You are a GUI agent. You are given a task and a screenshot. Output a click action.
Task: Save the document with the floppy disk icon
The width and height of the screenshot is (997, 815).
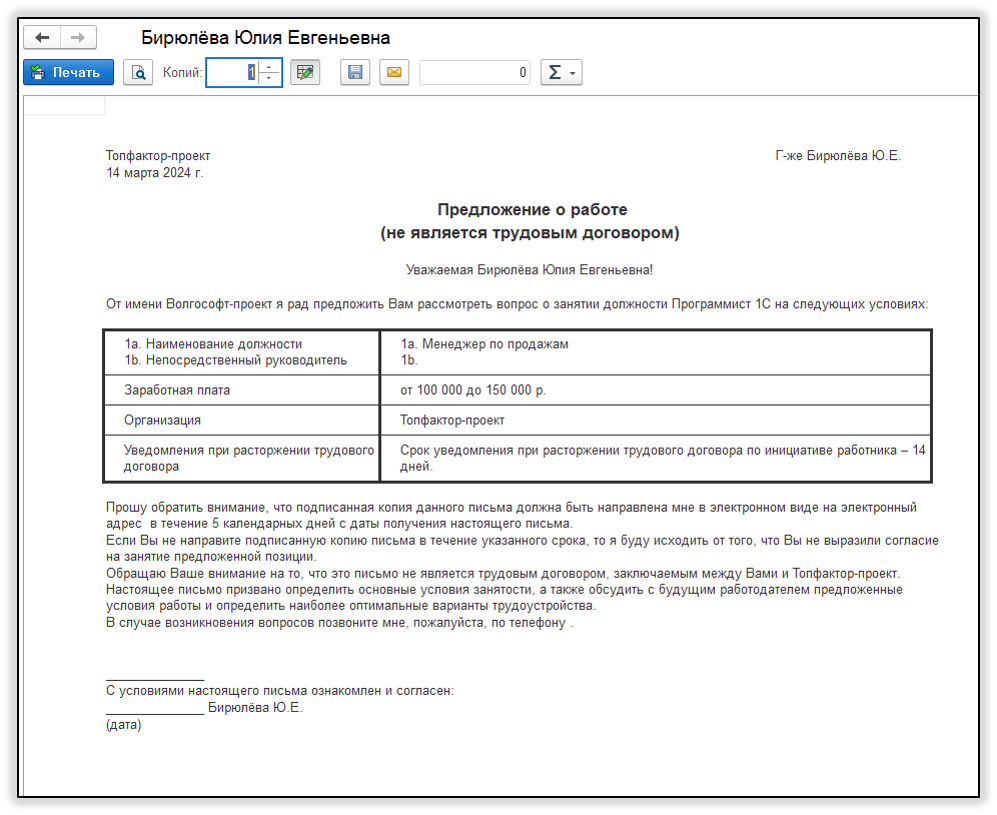pyautogui.click(x=355, y=72)
